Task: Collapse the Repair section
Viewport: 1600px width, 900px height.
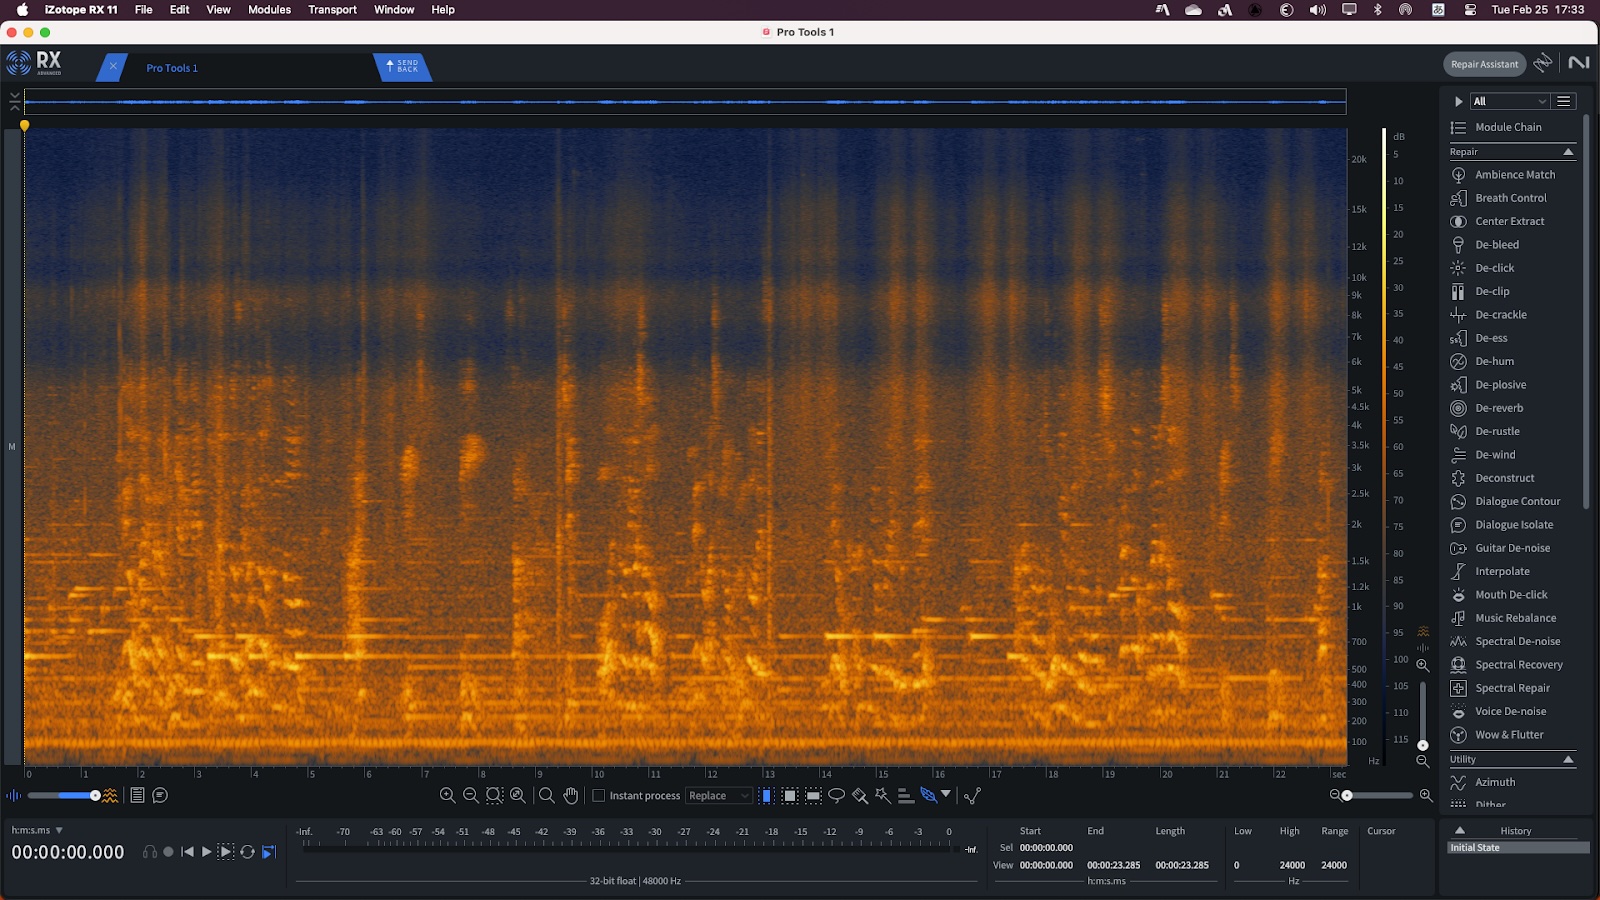Action: pos(1568,152)
